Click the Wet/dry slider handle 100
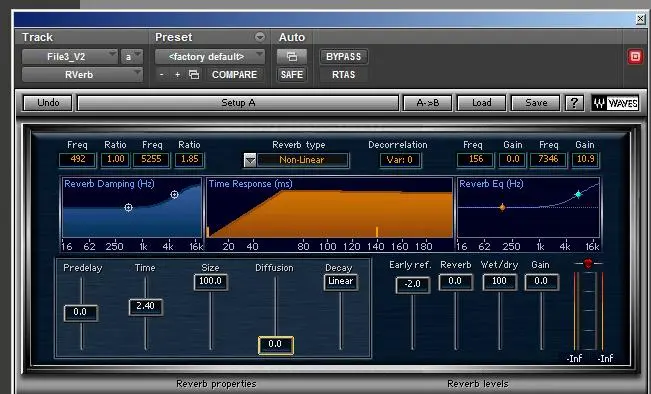This screenshot has height=394, width=651. (499, 282)
